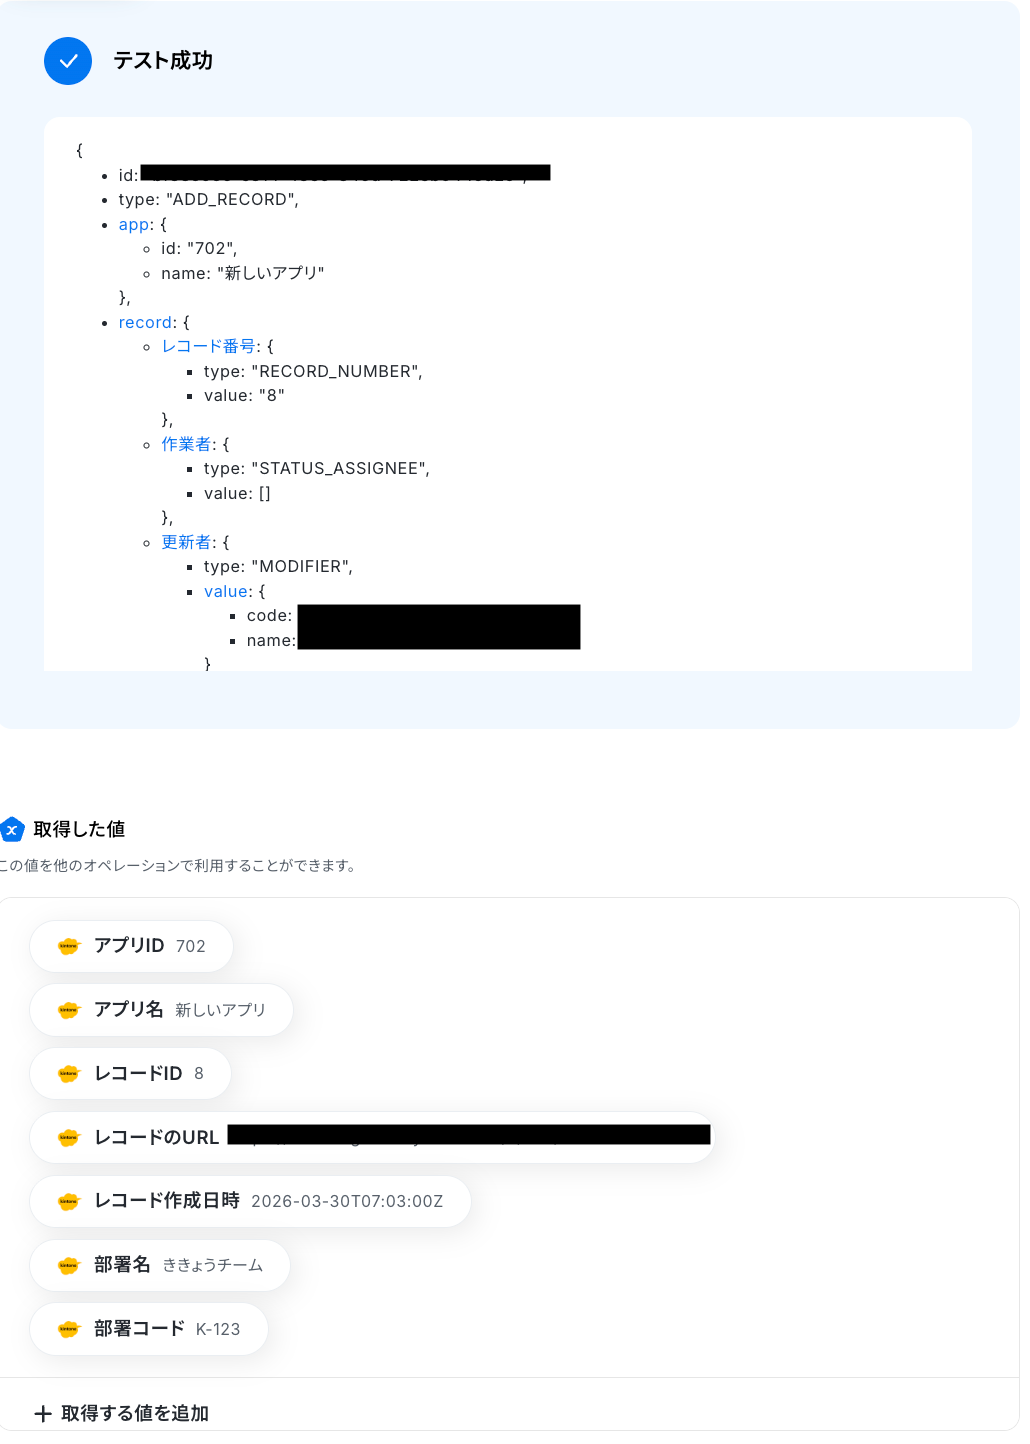Collapse the レコード番号 JSON node
Image resolution: width=1030 pixels, height=1444 pixels.
click(208, 347)
